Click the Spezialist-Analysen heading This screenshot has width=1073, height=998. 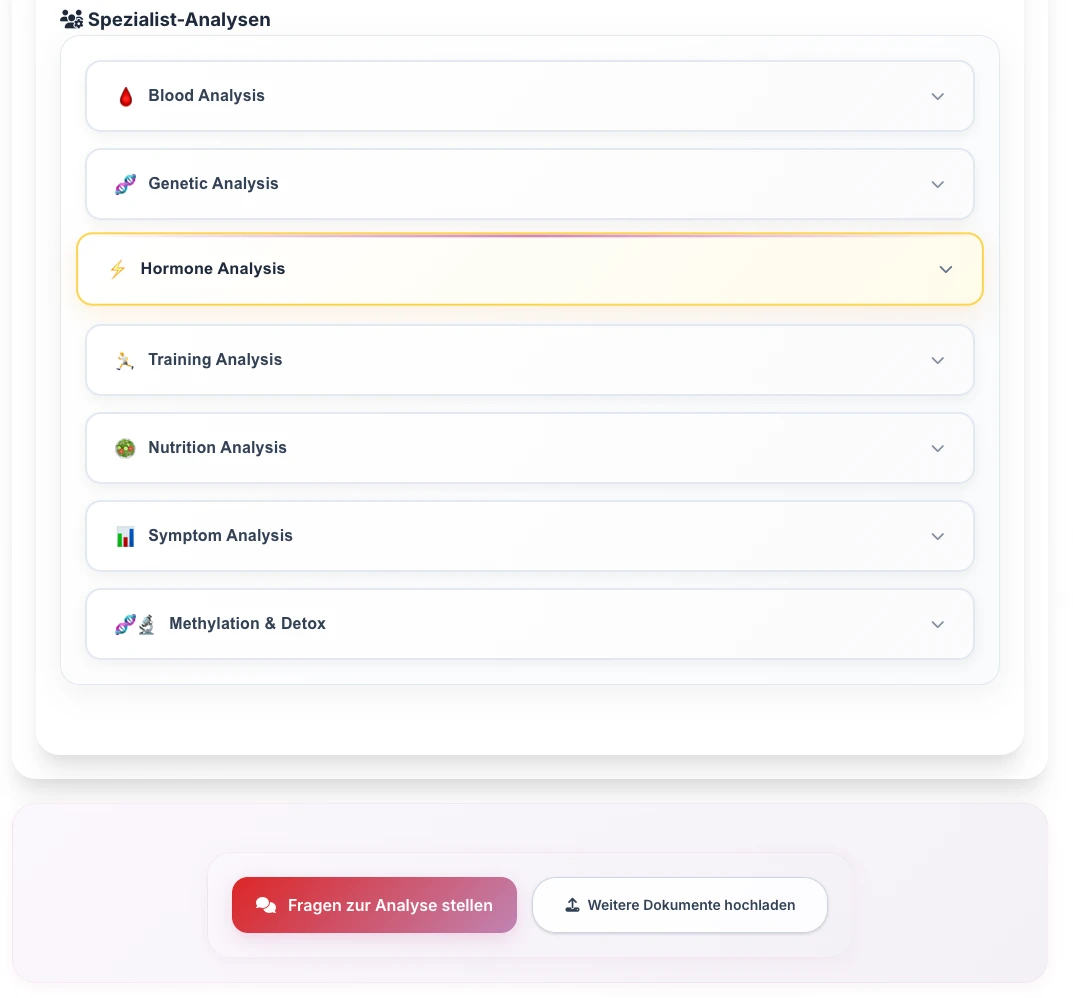(x=179, y=20)
